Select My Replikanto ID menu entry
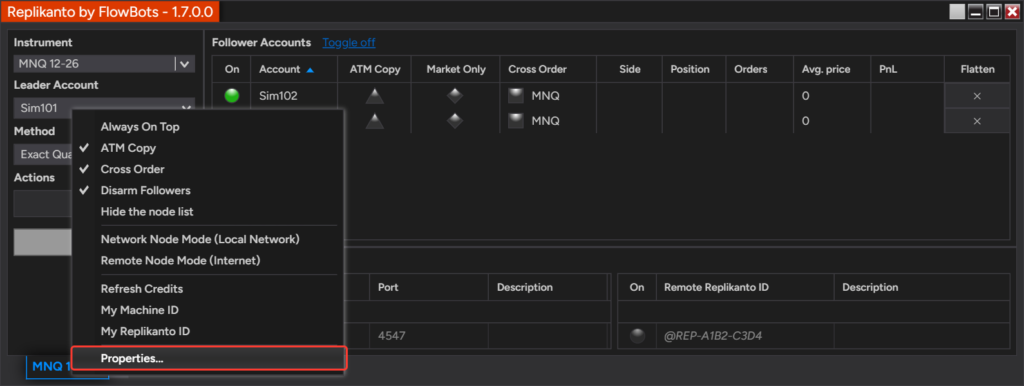The image size is (1024, 386). (208, 331)
